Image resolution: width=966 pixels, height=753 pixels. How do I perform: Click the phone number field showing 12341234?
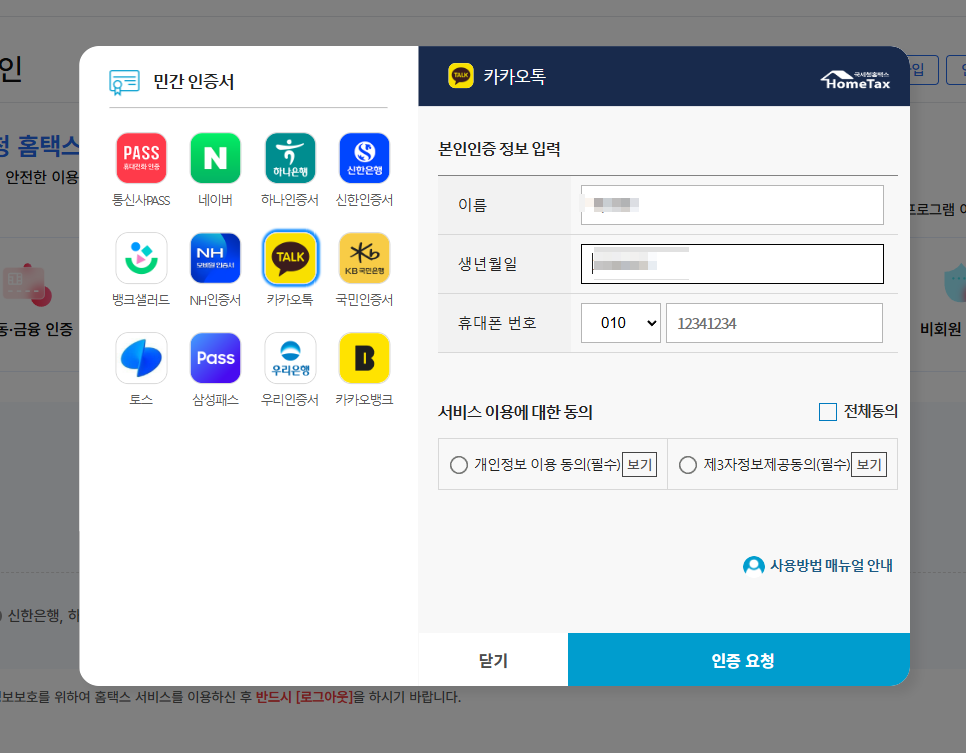[774, 323]
